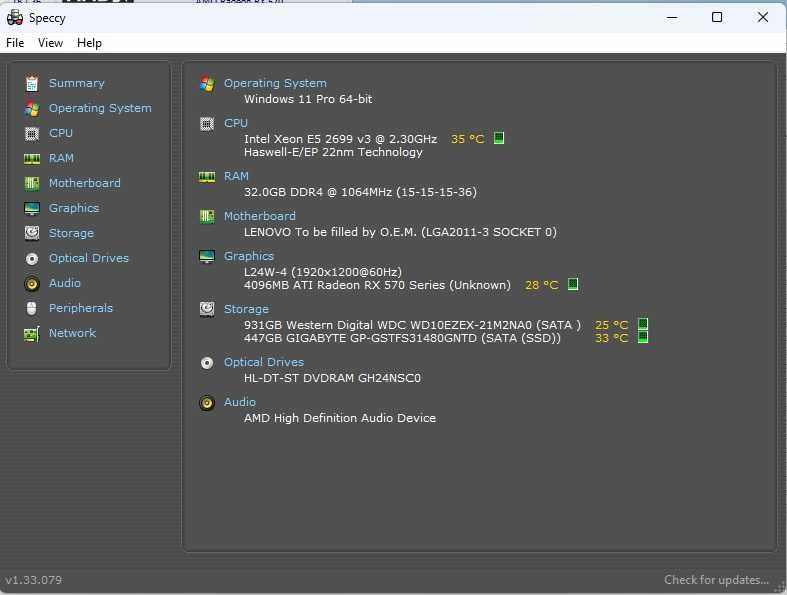Select Summary in the sidebar
The width and height of the screenshot is (787, 595).
pyautogui.click(x=77, y=83)
